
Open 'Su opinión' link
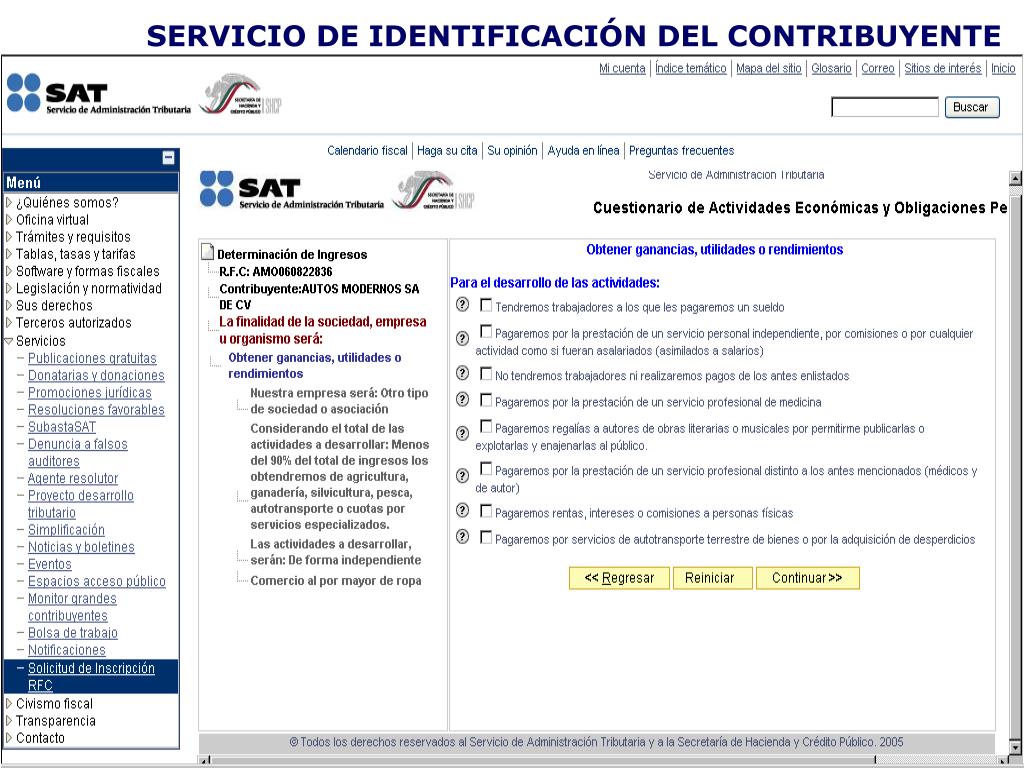[x=513, y=151]
